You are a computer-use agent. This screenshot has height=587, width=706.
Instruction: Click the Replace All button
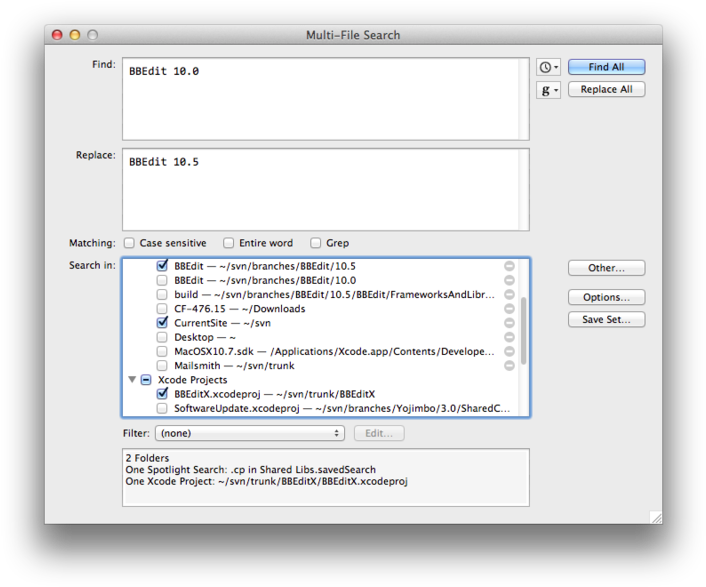pyautogui.click(x=606, y=89)
